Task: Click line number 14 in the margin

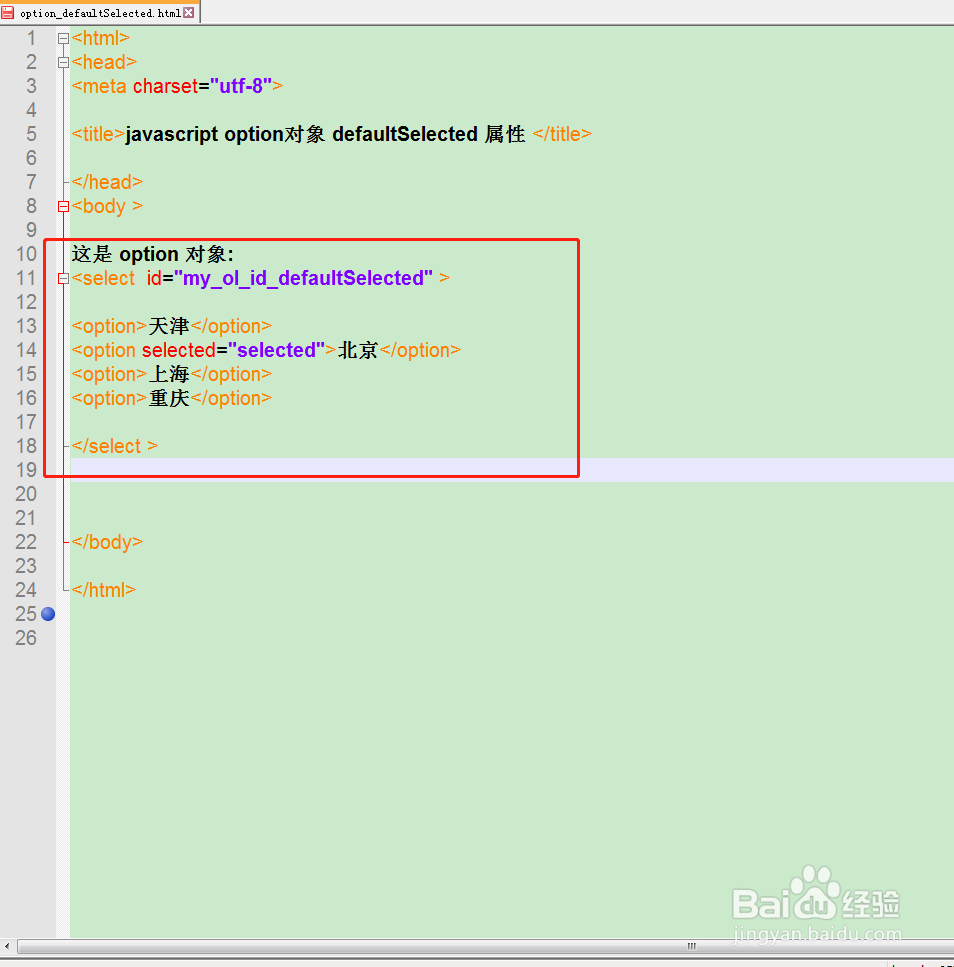Action: tap(27, 350)
